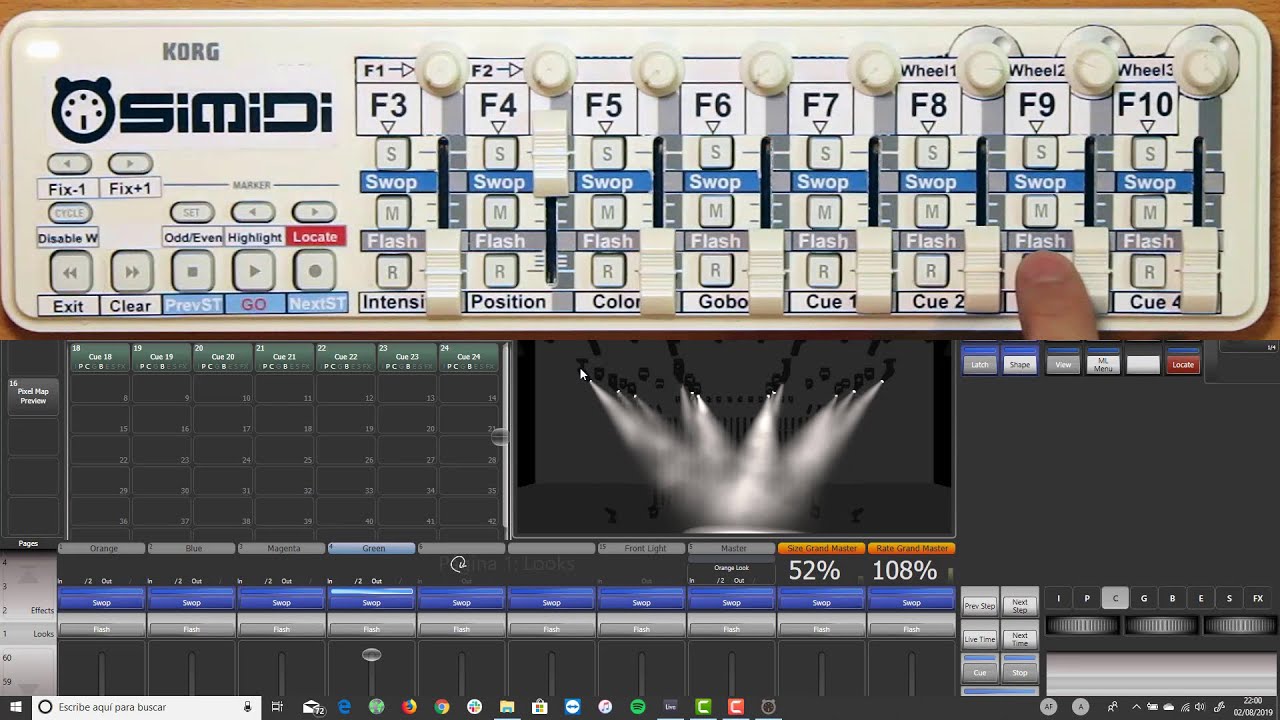Click the Next Time button

tap(1020, 638)
